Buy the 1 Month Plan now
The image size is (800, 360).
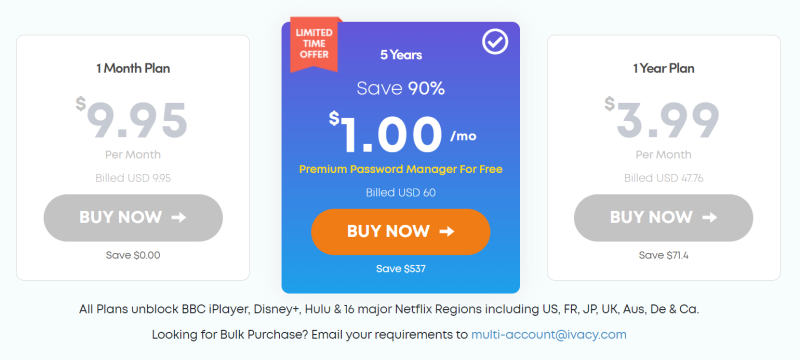(x=133, y=218)
